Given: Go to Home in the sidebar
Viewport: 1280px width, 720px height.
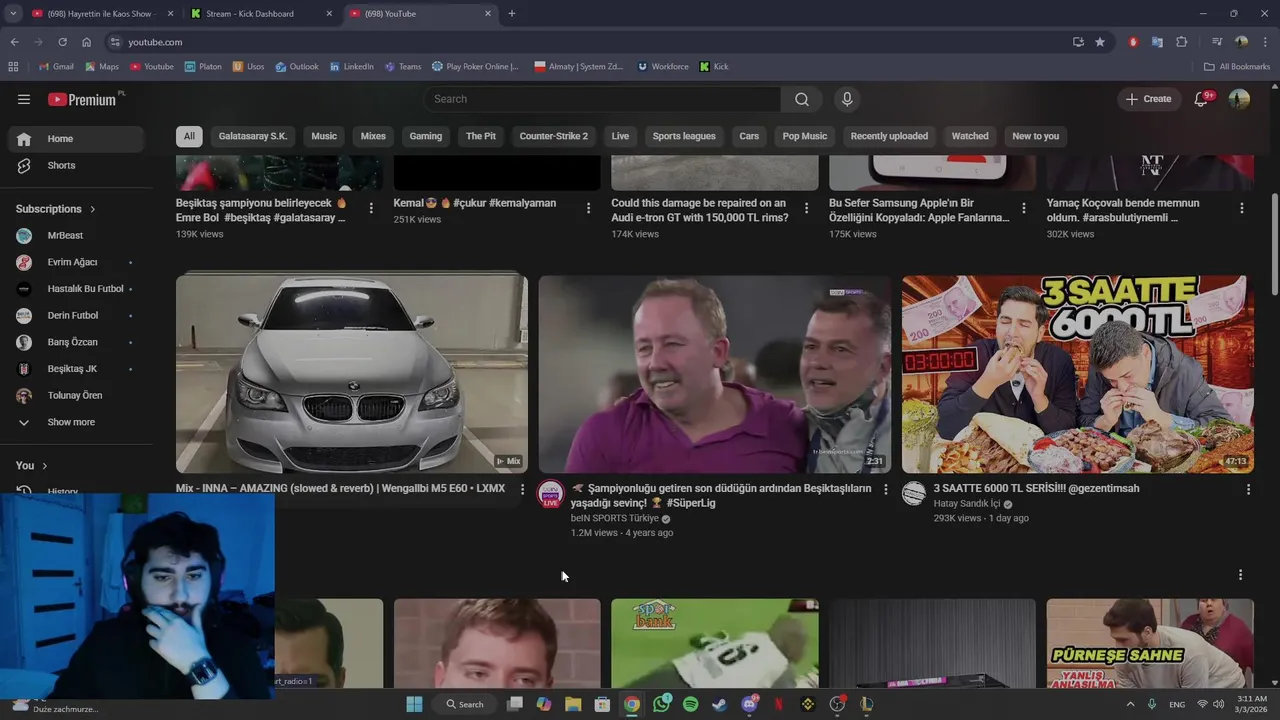Looking at the screenshot, I should 76,139.
